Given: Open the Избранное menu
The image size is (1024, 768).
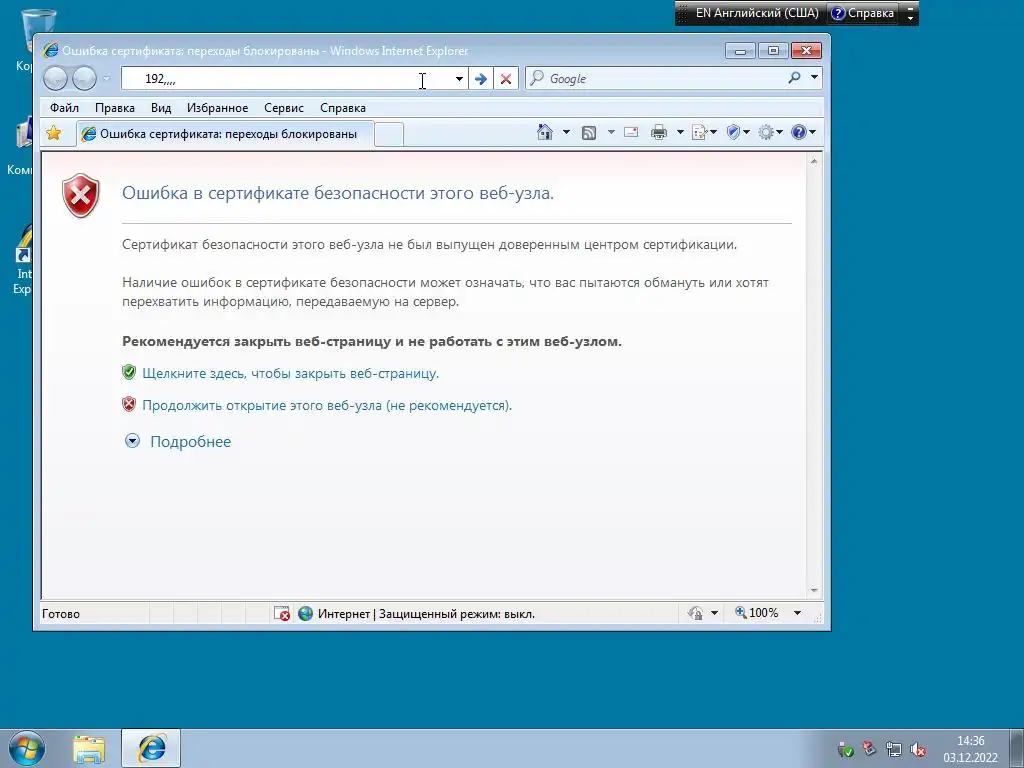Looking at the screenshot, I should click(x=217, y=108).
